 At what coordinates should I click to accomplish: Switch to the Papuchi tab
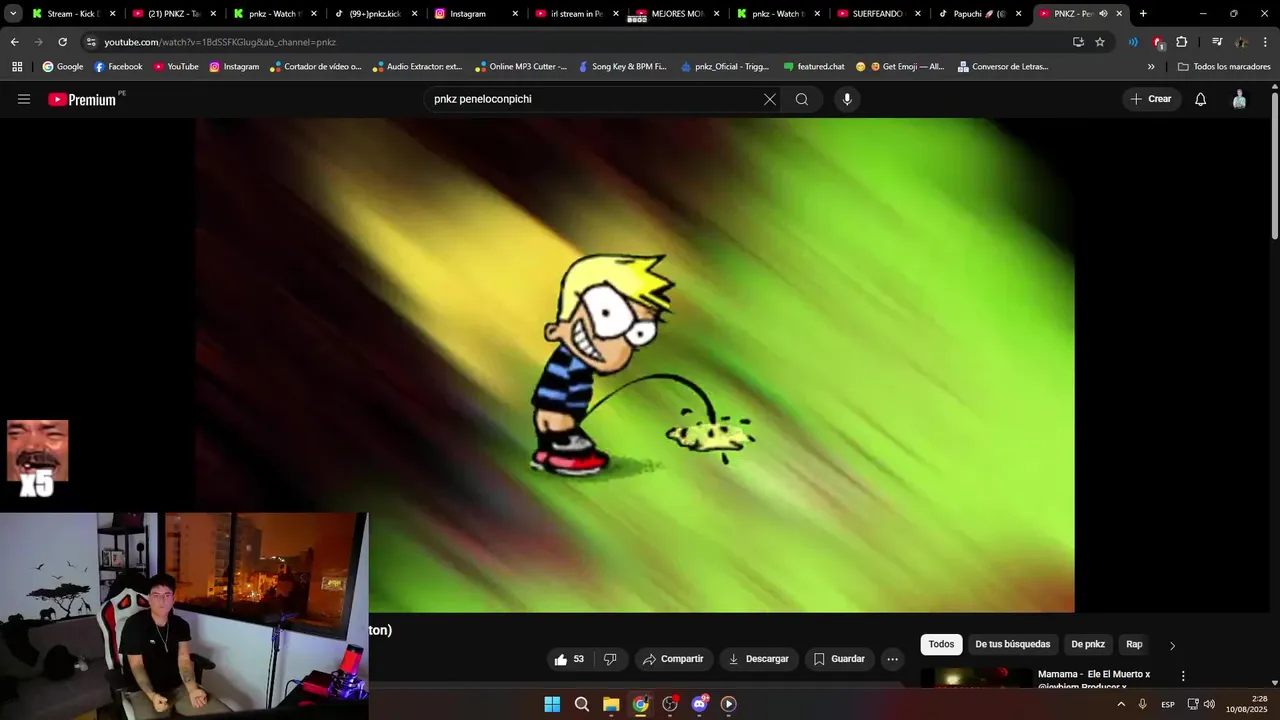click(978, 14)
